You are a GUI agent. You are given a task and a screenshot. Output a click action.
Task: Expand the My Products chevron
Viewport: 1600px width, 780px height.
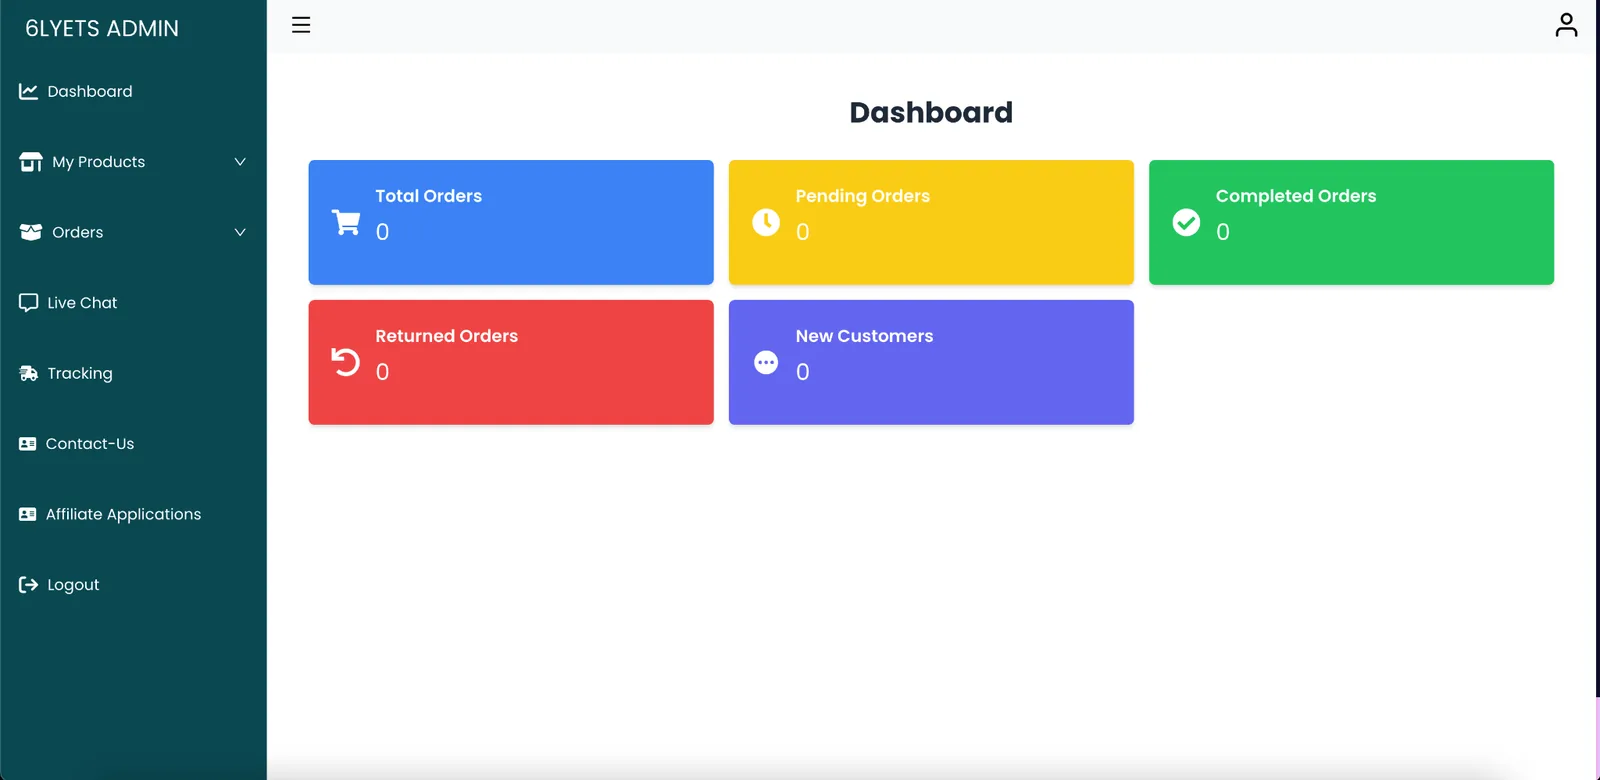240,162
